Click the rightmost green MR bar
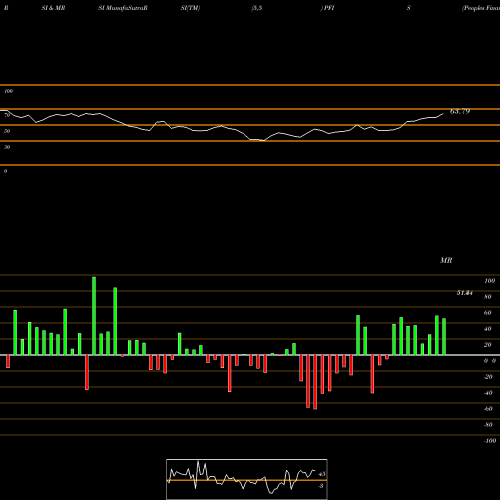500x500 pixels. pyautogui.click(x=444, y=337)
